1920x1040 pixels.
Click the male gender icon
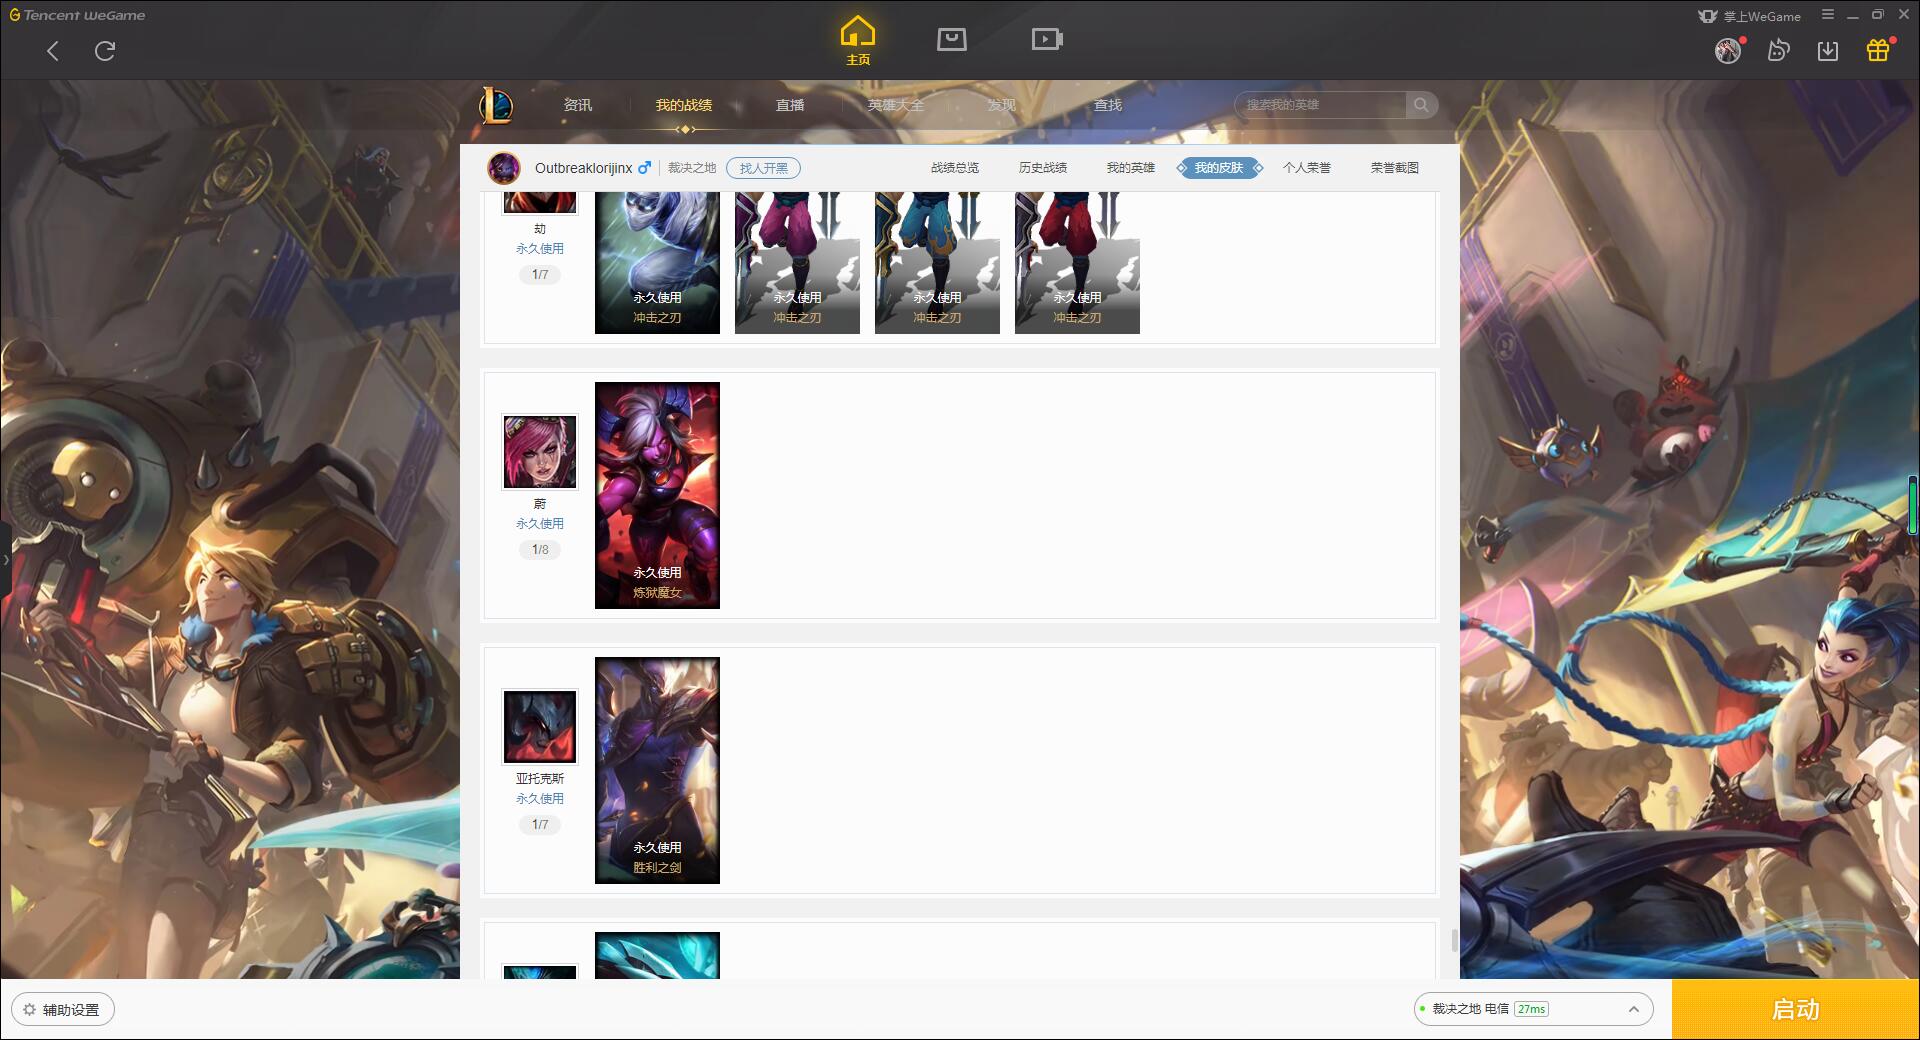[x=644, y=168]
